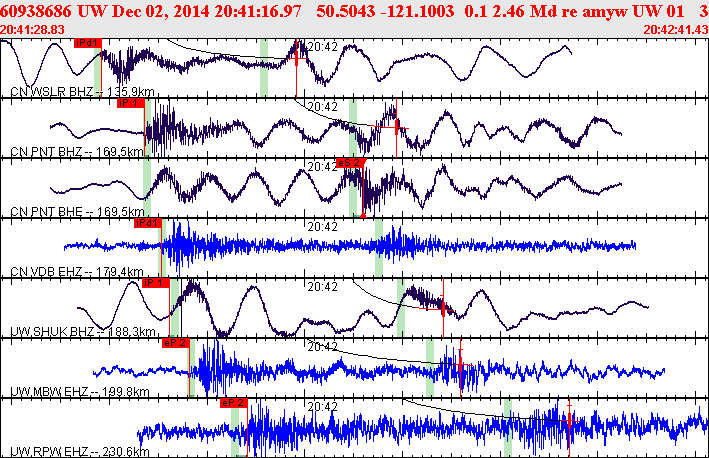
Task: Select the UW SHUK BHZ station label
Action: (83, 332)
